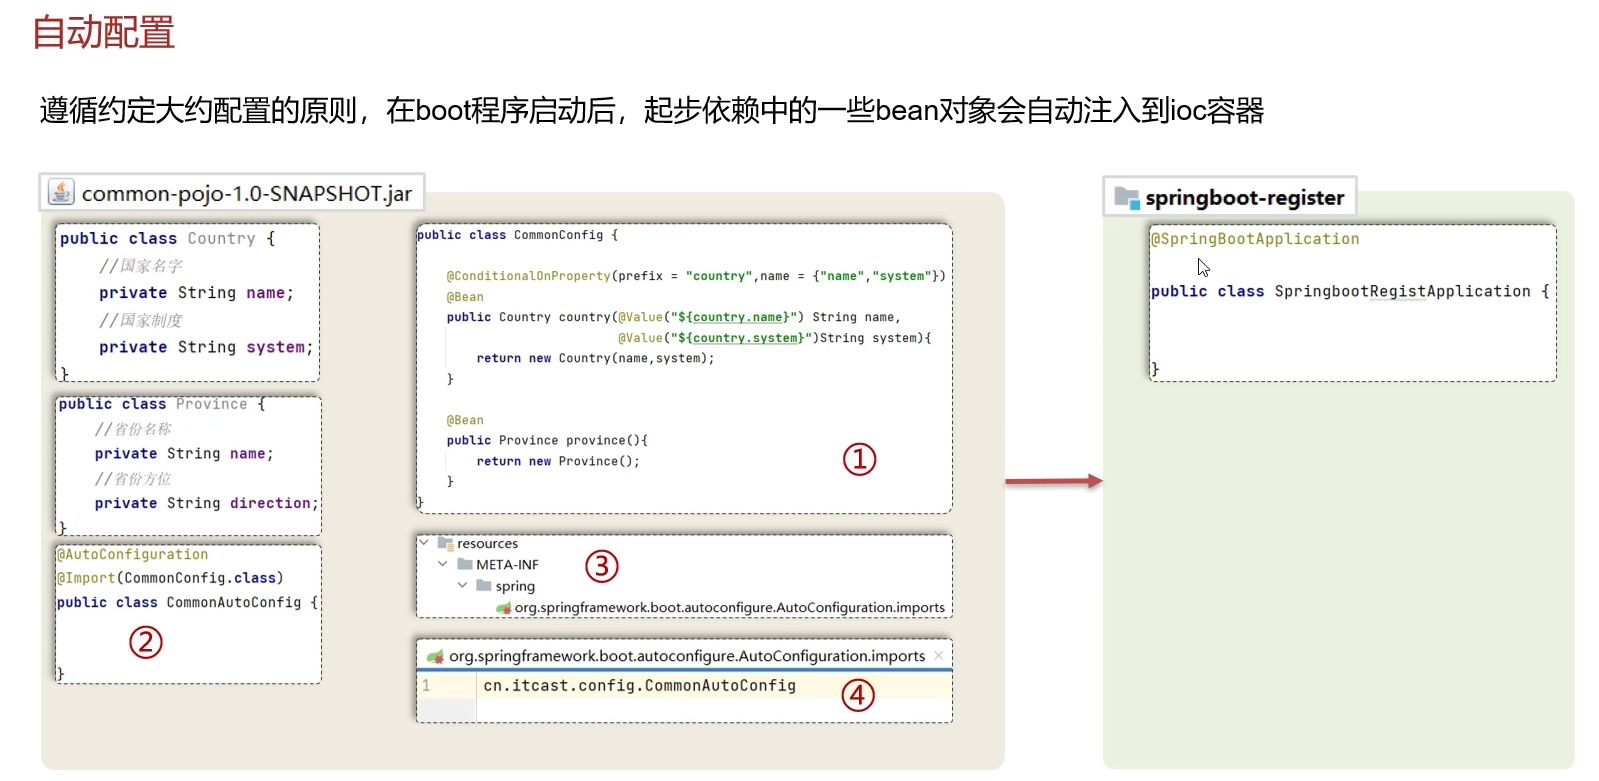Click the SpringbootRegistApplication class name
1599x781 pixels.
tap(1402, 291)
